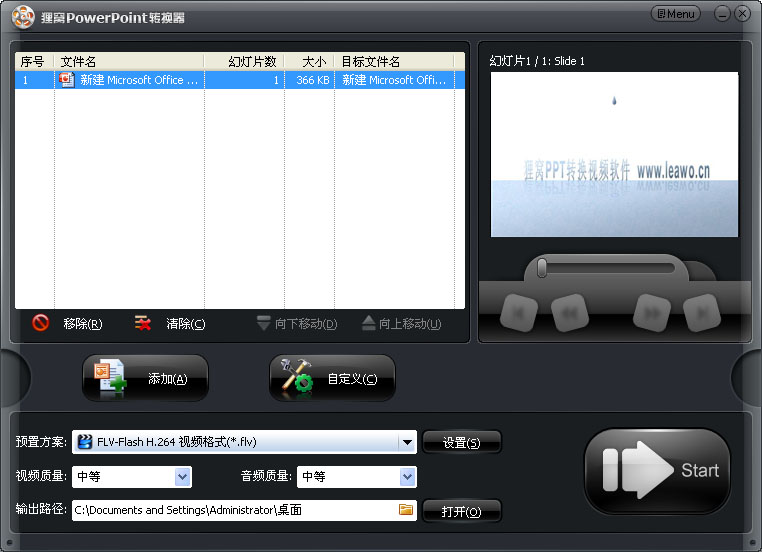Expand the 视频质量 video quality dropdown
The height and width of the screenshot is (552, 762).
point(183,477)
